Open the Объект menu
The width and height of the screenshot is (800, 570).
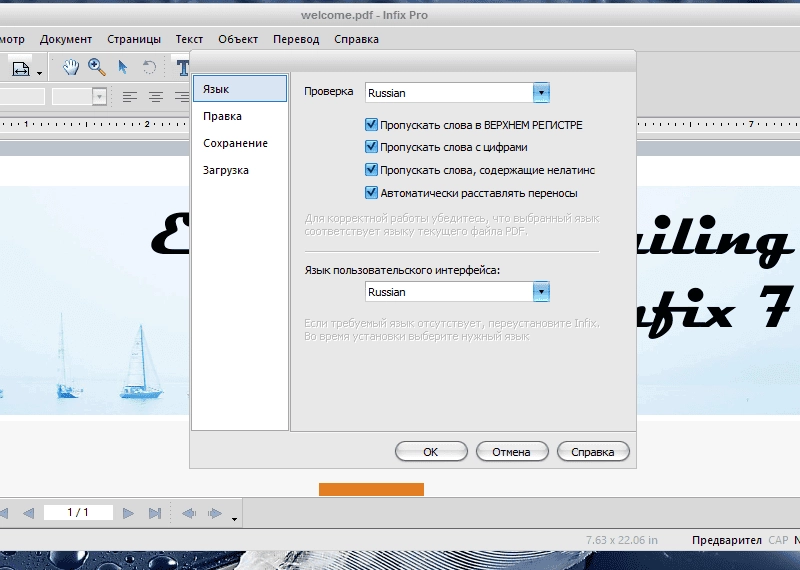tap(238, 39)
